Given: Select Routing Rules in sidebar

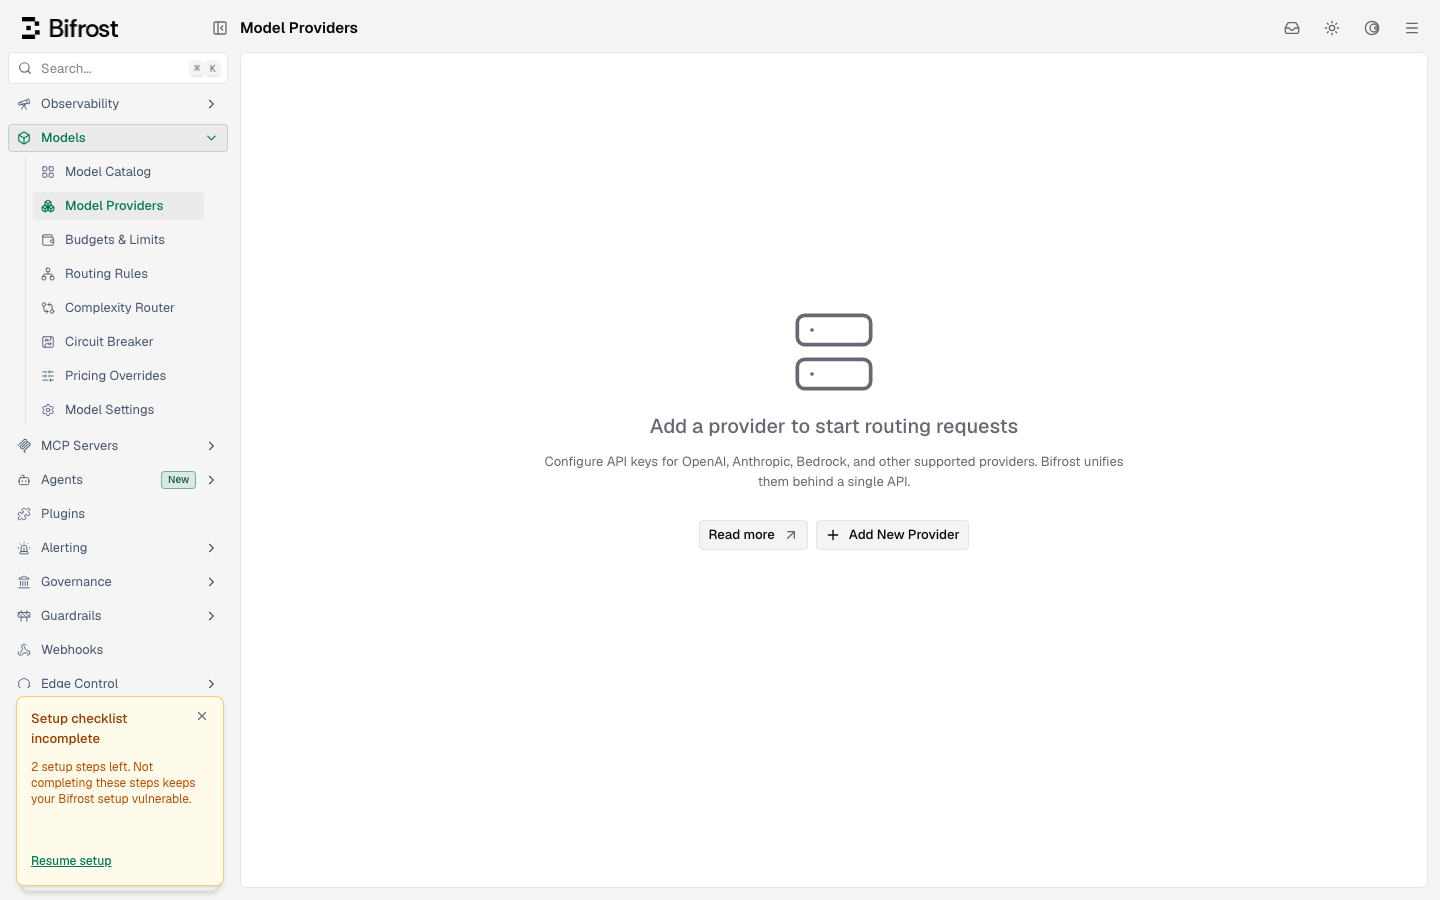Looking at the screenshot, I should coord(118,274).
